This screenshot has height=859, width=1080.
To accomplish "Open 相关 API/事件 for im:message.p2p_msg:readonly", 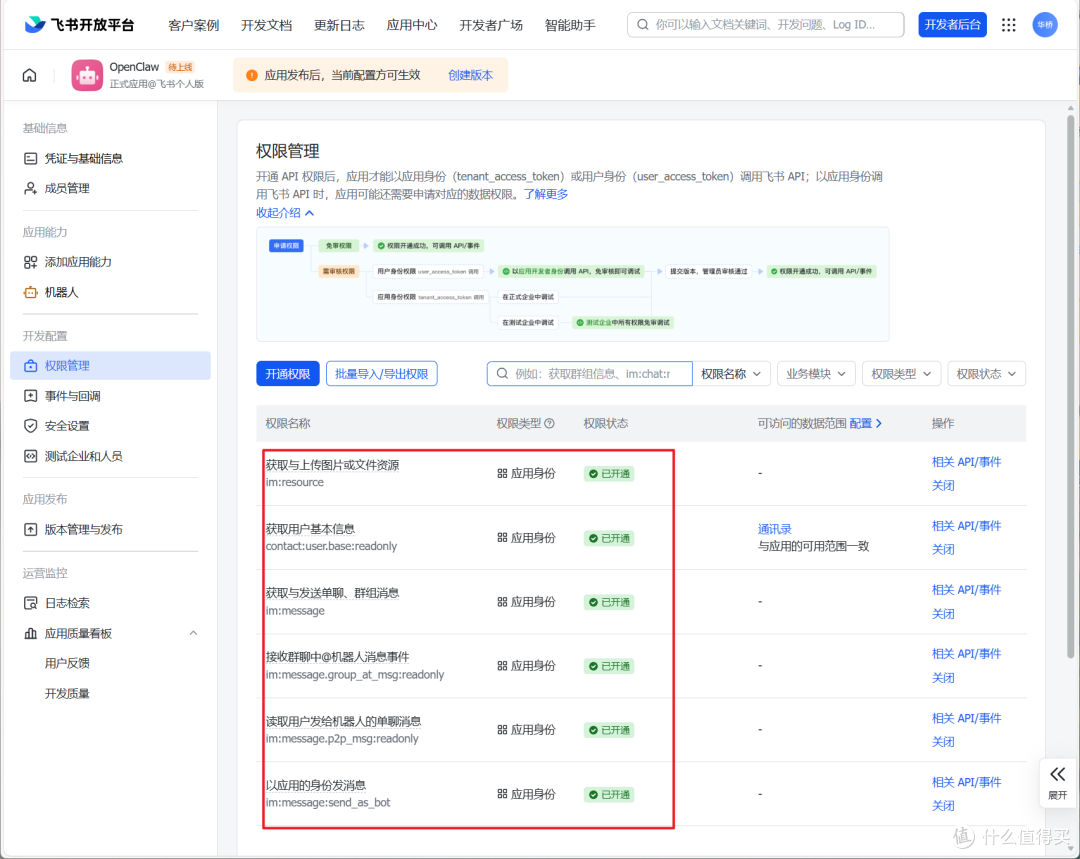I will [x=966, y=718].
